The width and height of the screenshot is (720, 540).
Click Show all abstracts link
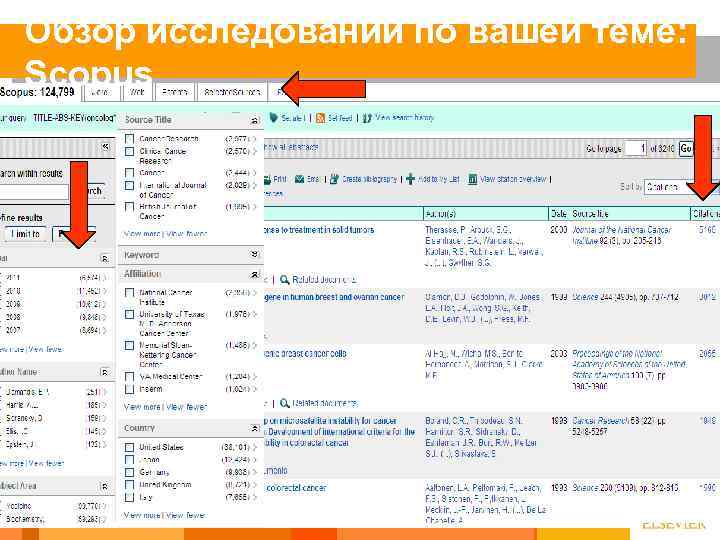(291, 147)
